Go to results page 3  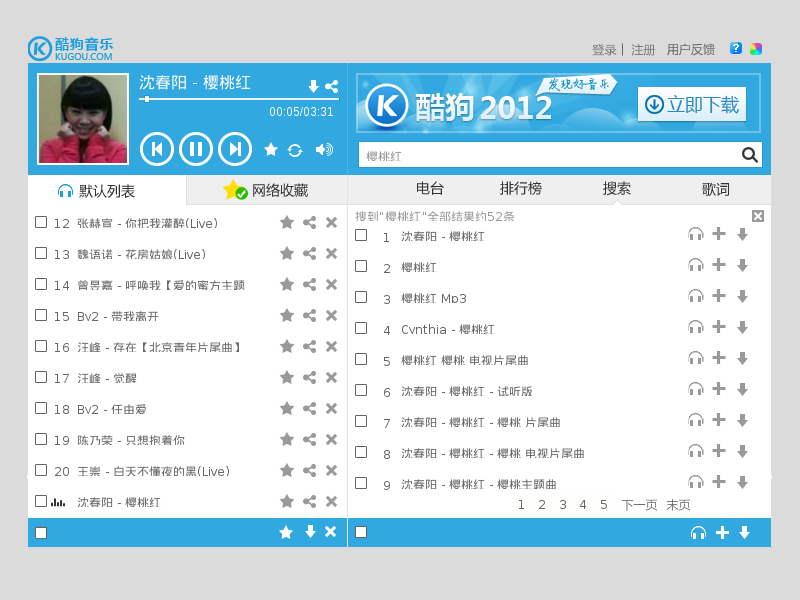(563, 505)
